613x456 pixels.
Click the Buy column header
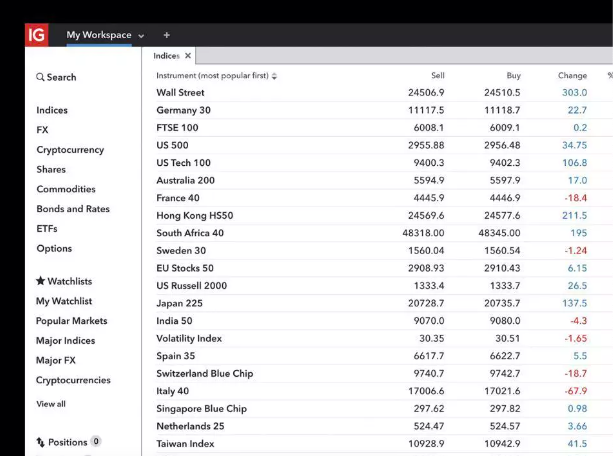pos(513,75)
